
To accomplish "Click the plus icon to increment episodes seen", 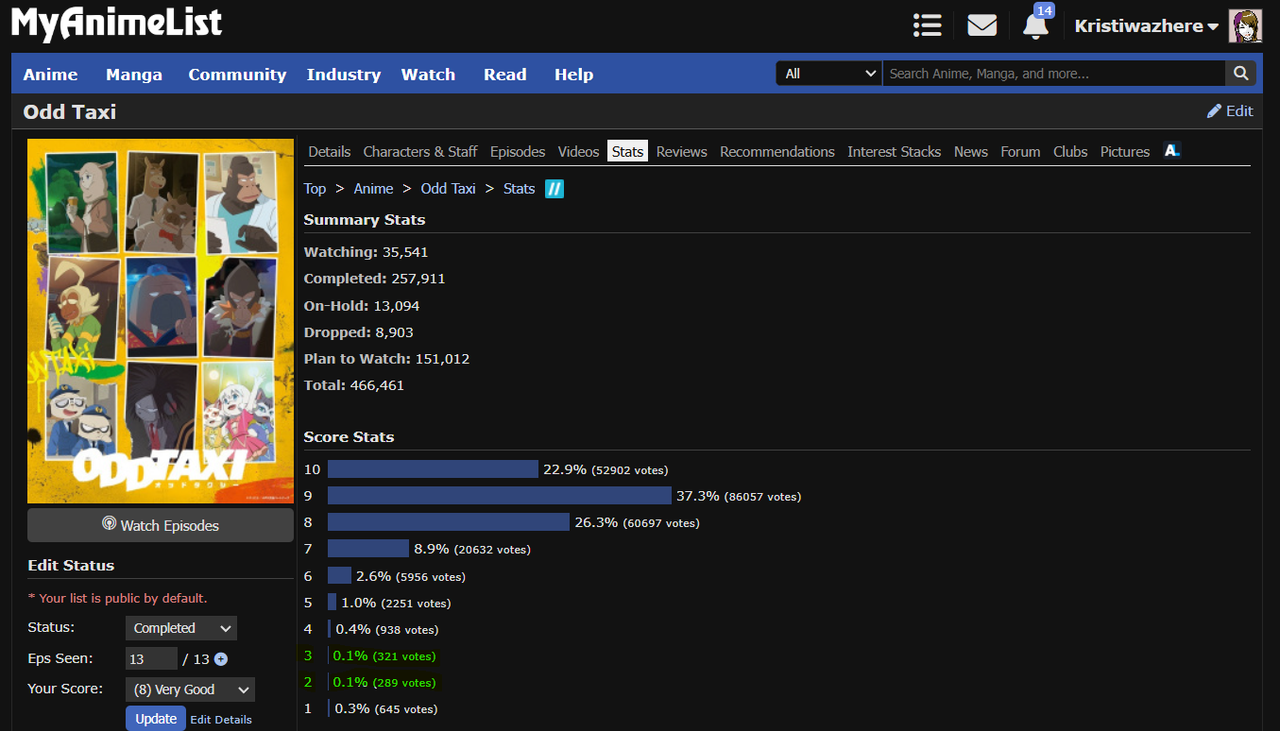I will tap(221, 659).
